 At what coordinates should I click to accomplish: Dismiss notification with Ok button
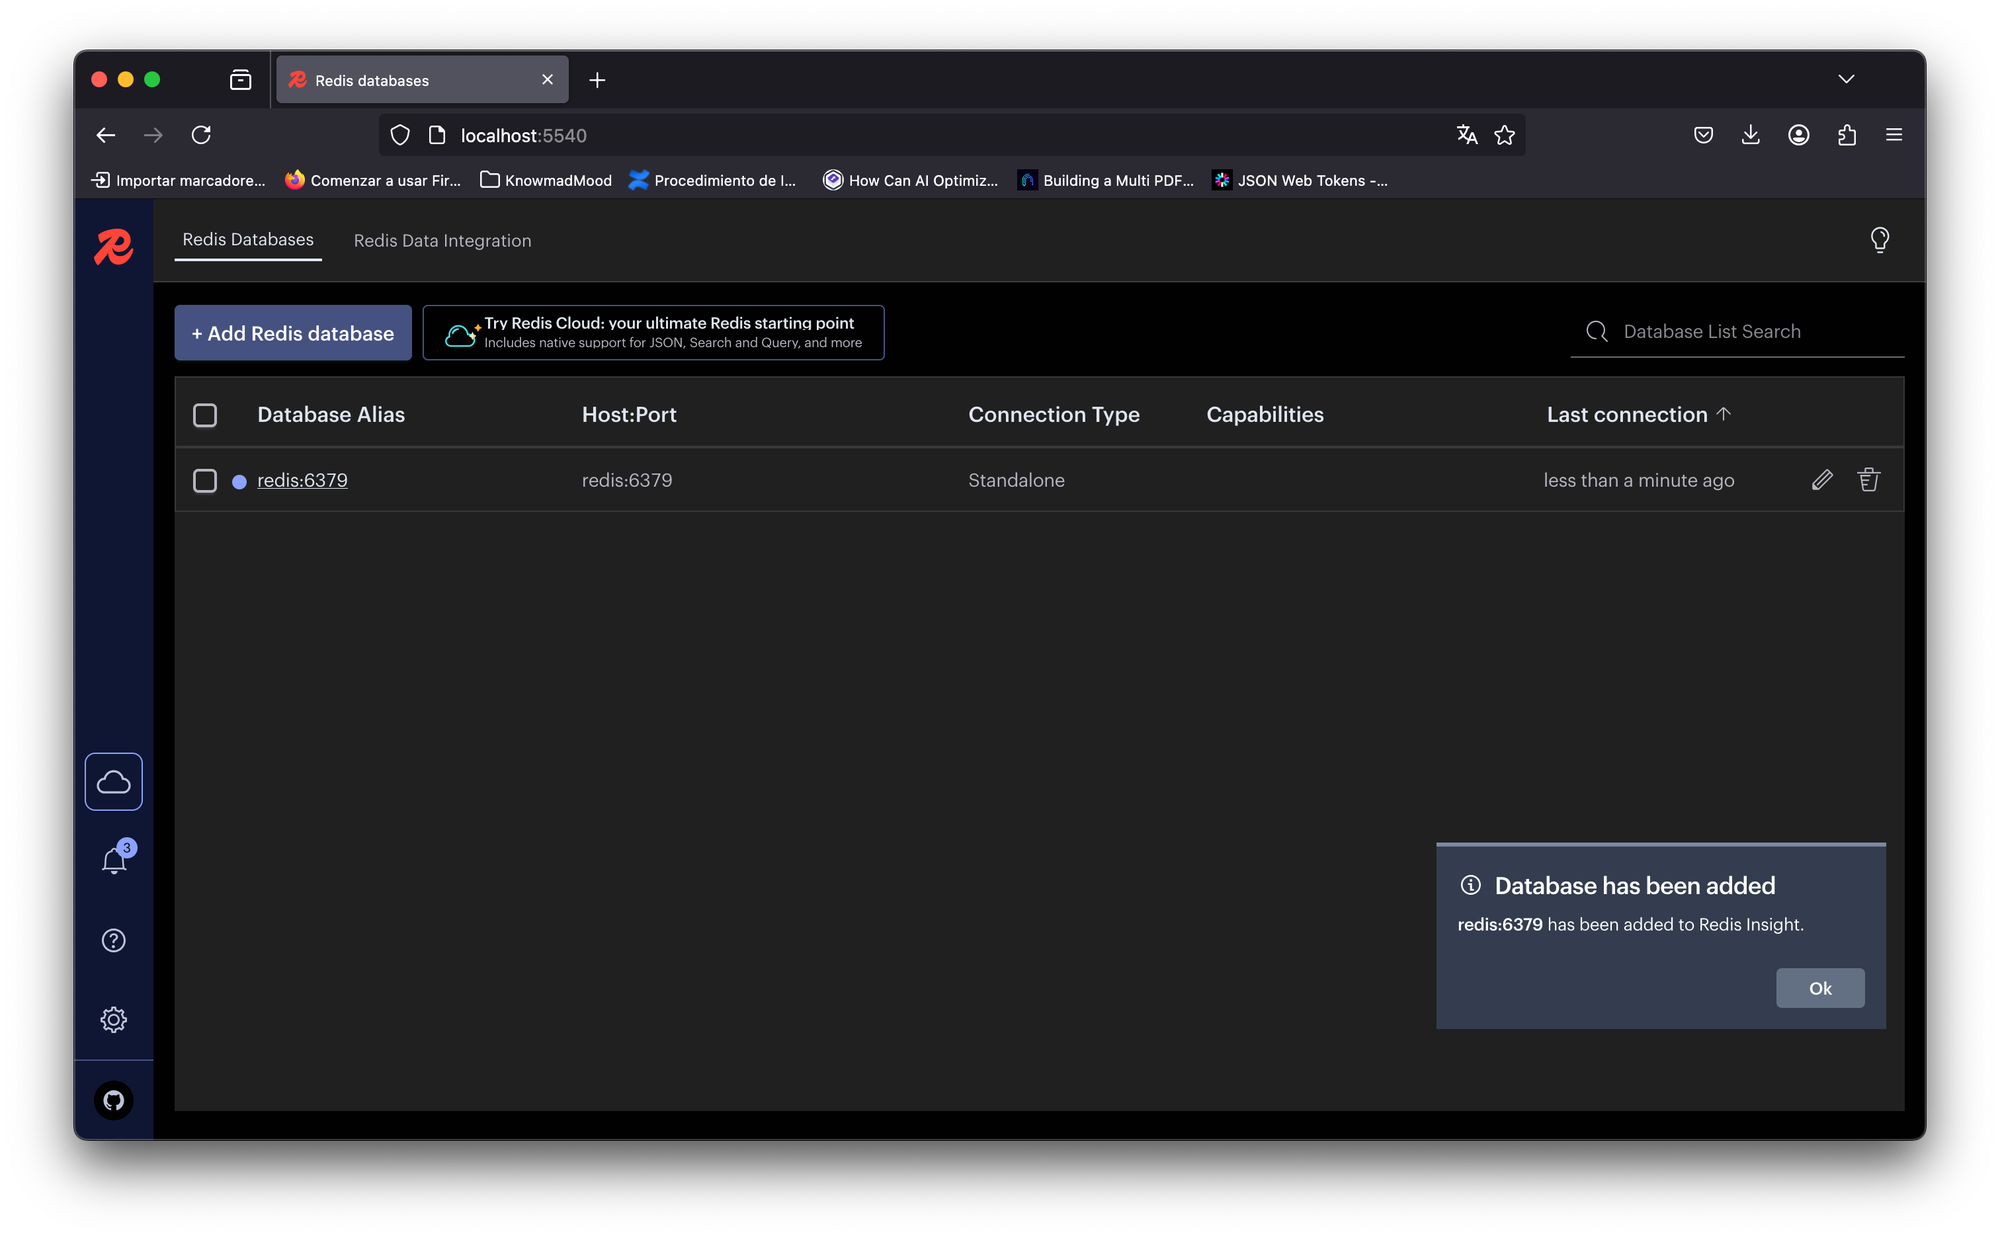[x=1819, y=988]
